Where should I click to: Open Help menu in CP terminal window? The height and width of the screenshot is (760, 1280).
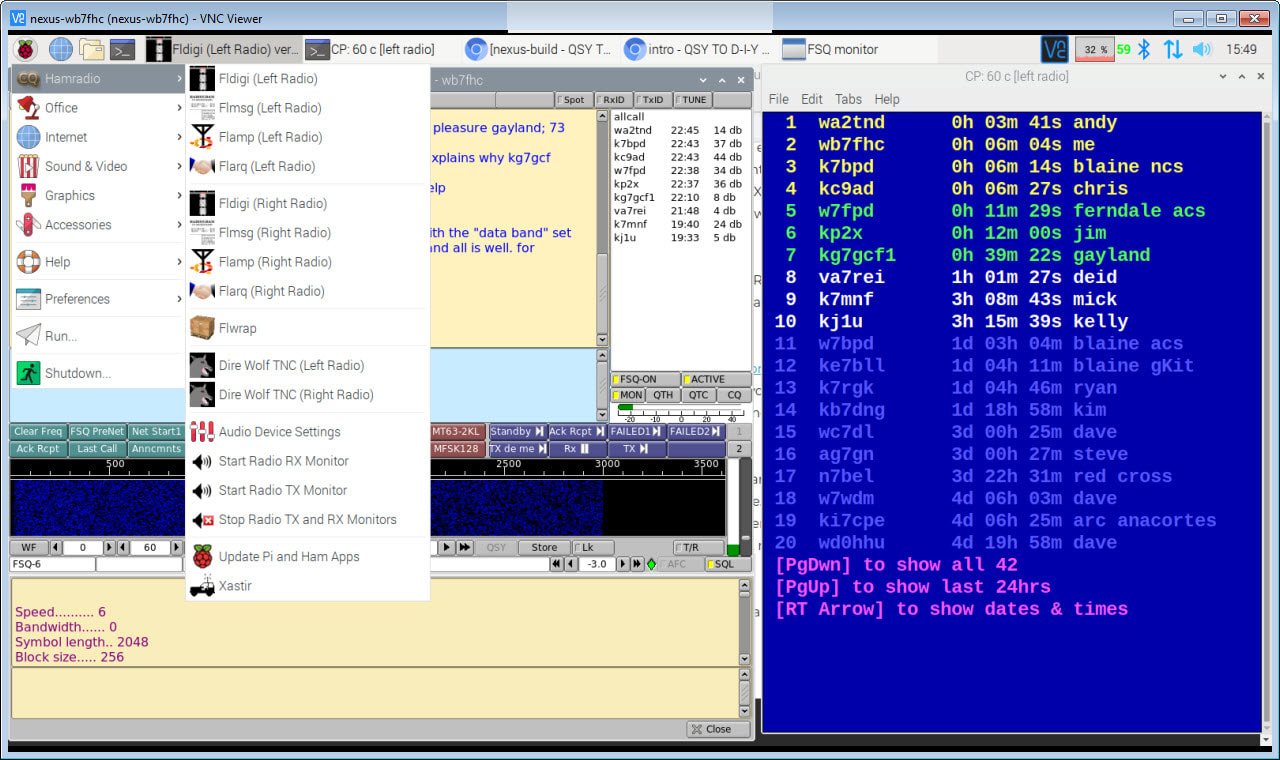(887, 99)
